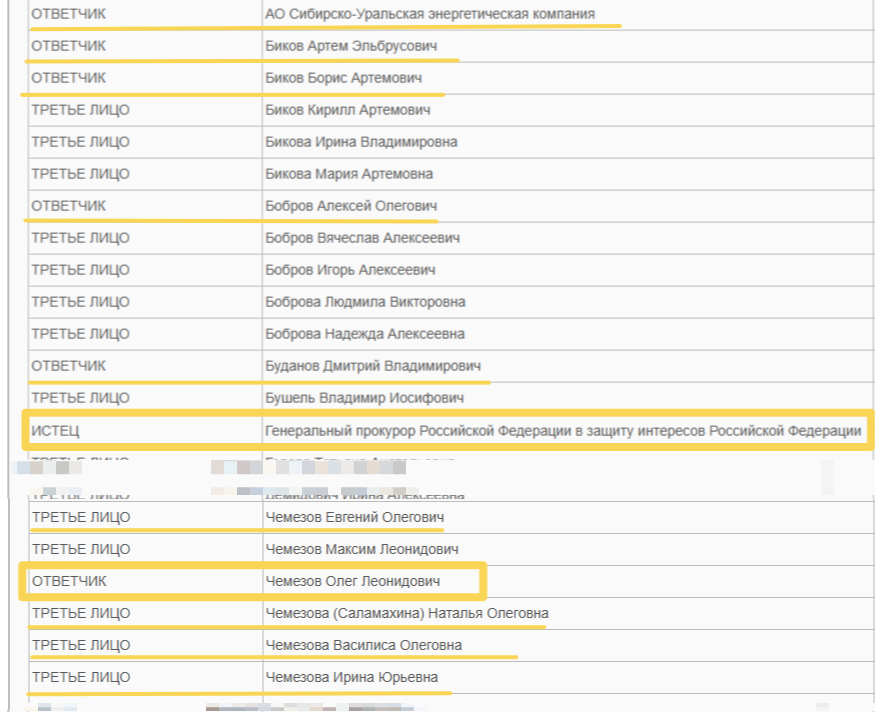Click 'ТРЕТЬЕ ЛИЦО' in the Боброва Людмила row
Viewport: 875px width, 712px height.
(80, 302)
